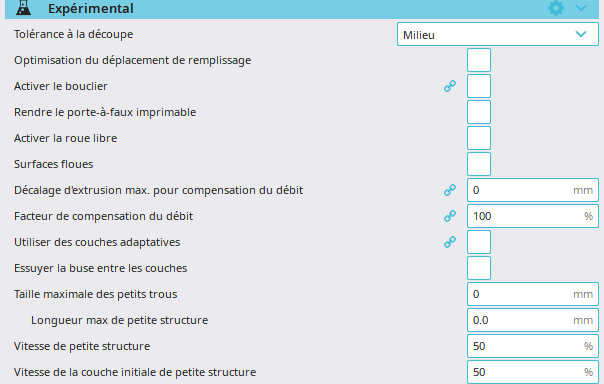Click link icon beside Activer le bouclier
This screenshot has height=384, width=604.
click(x=450, y=86)
